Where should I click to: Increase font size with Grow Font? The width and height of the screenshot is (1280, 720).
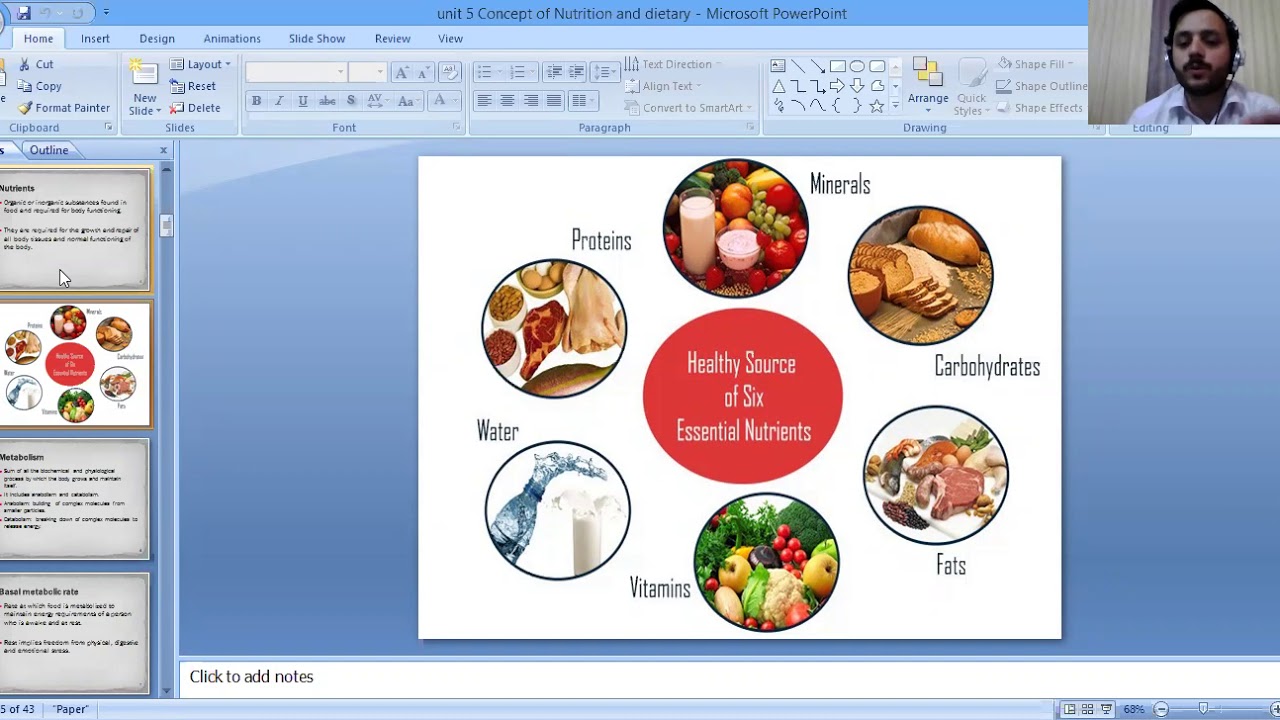pos(401,72)
